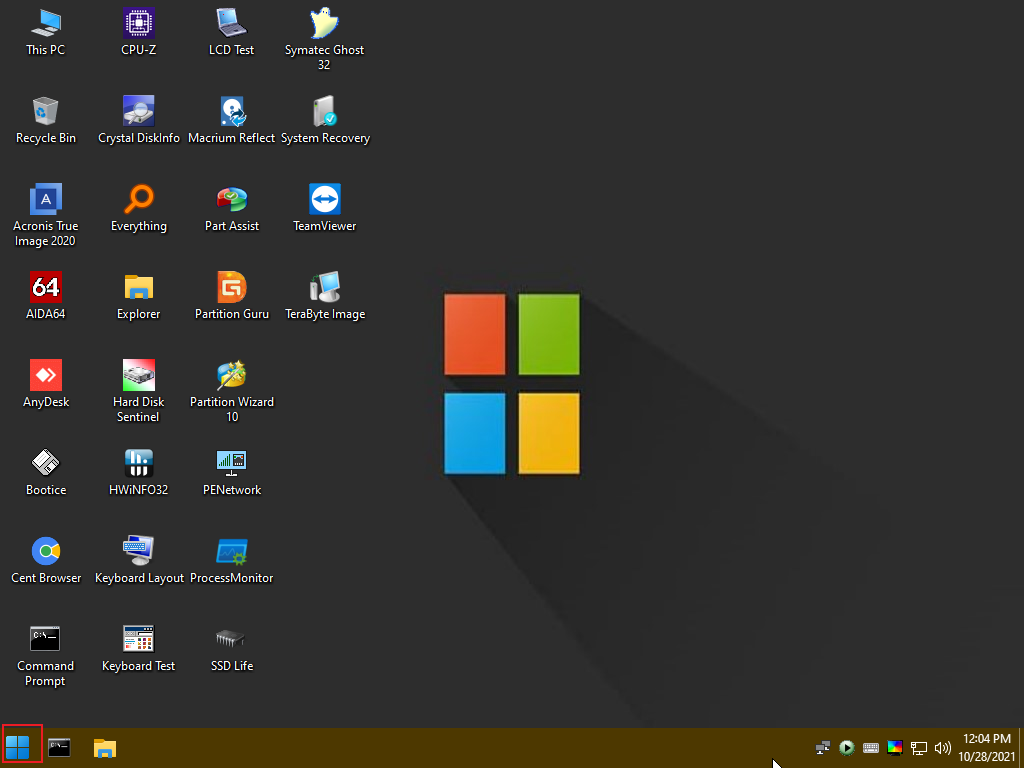Open the keyboard tray icon
Image resolution: width=1024 pixels, height=768 pixels.
(871, 748)
